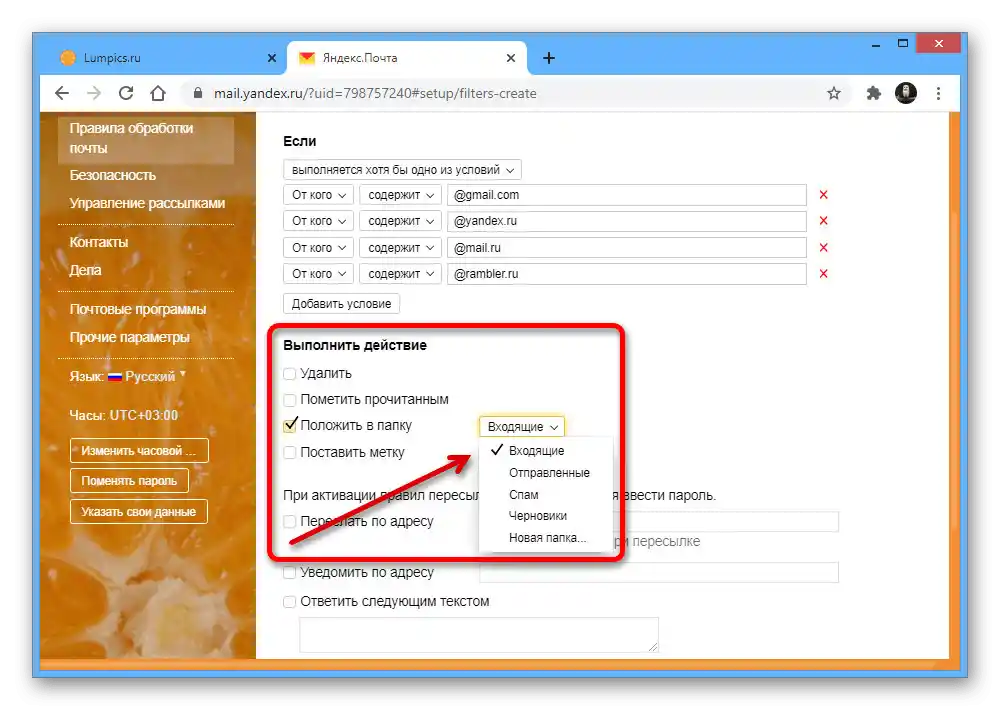Select the Яндекс.Почта tab
1000x710 pixels.
(x=407, y=58)
